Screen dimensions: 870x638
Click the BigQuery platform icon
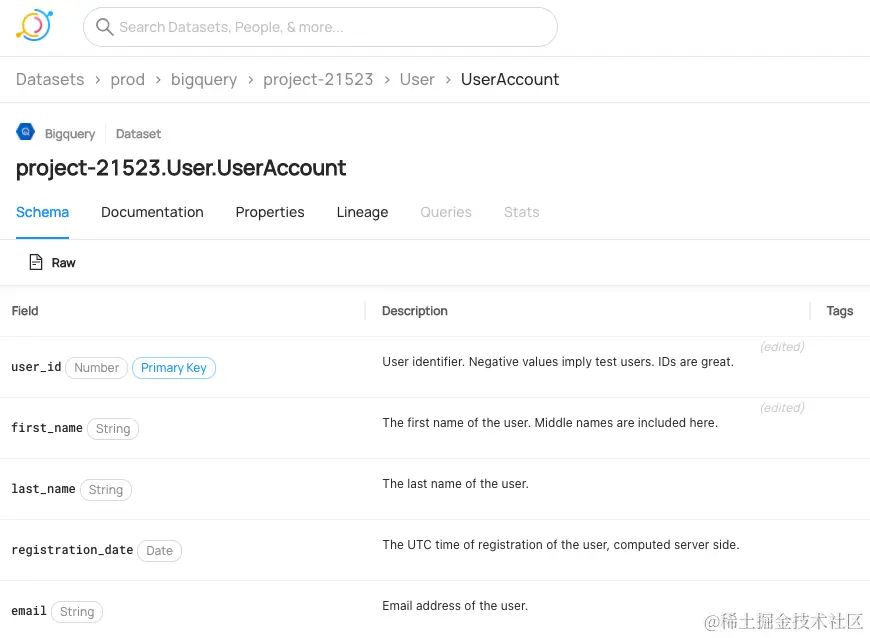click(26, 132)
